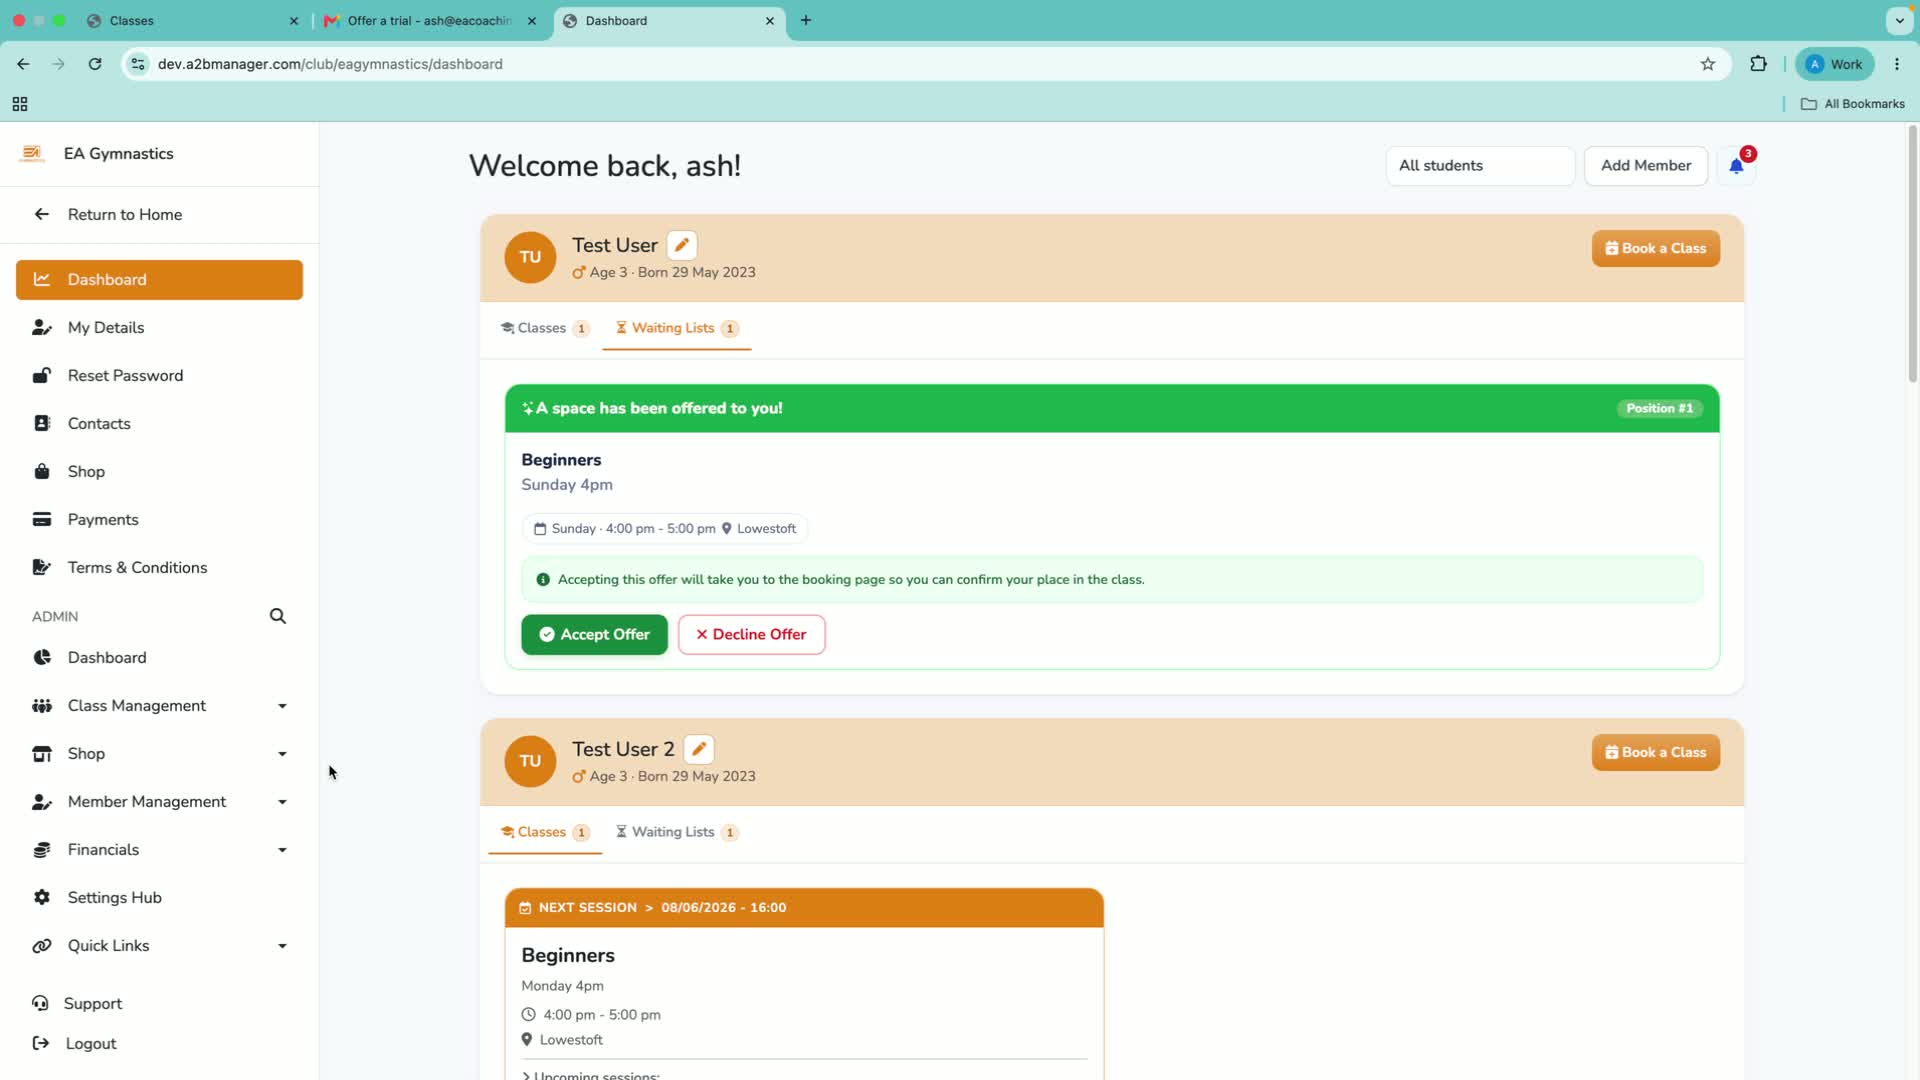Switch to the Dashboard browser tab
This screenshot has height=1080, width=1920.
tap(669, 20)
